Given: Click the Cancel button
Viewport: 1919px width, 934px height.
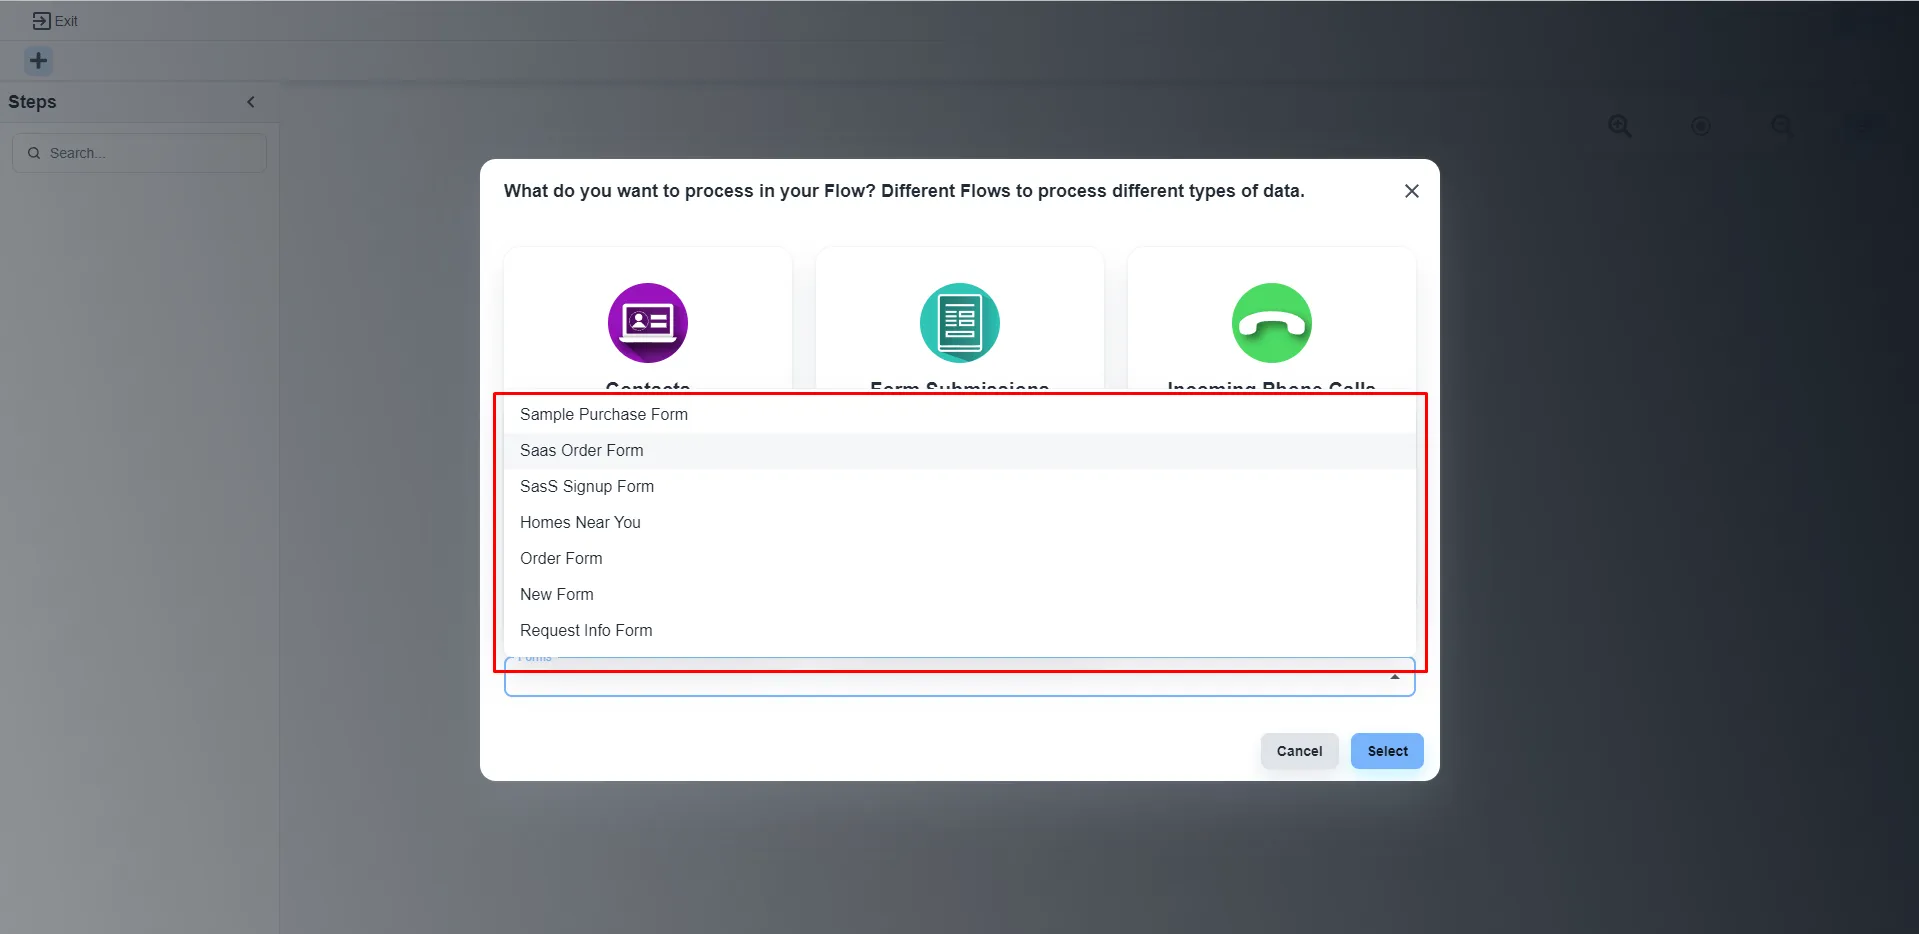Looking at the screenshot, I should click(x=1299, y=751).
